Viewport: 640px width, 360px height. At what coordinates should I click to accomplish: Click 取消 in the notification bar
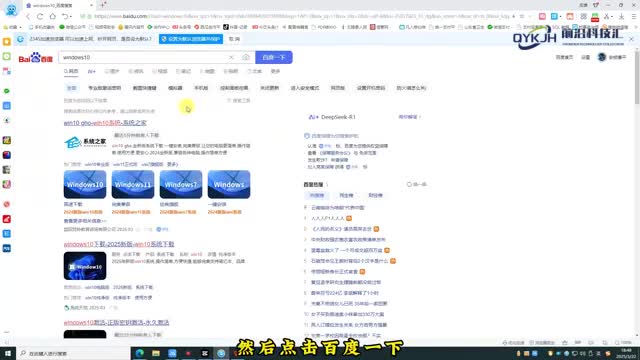pyautogui.click(x=234, y=39)
